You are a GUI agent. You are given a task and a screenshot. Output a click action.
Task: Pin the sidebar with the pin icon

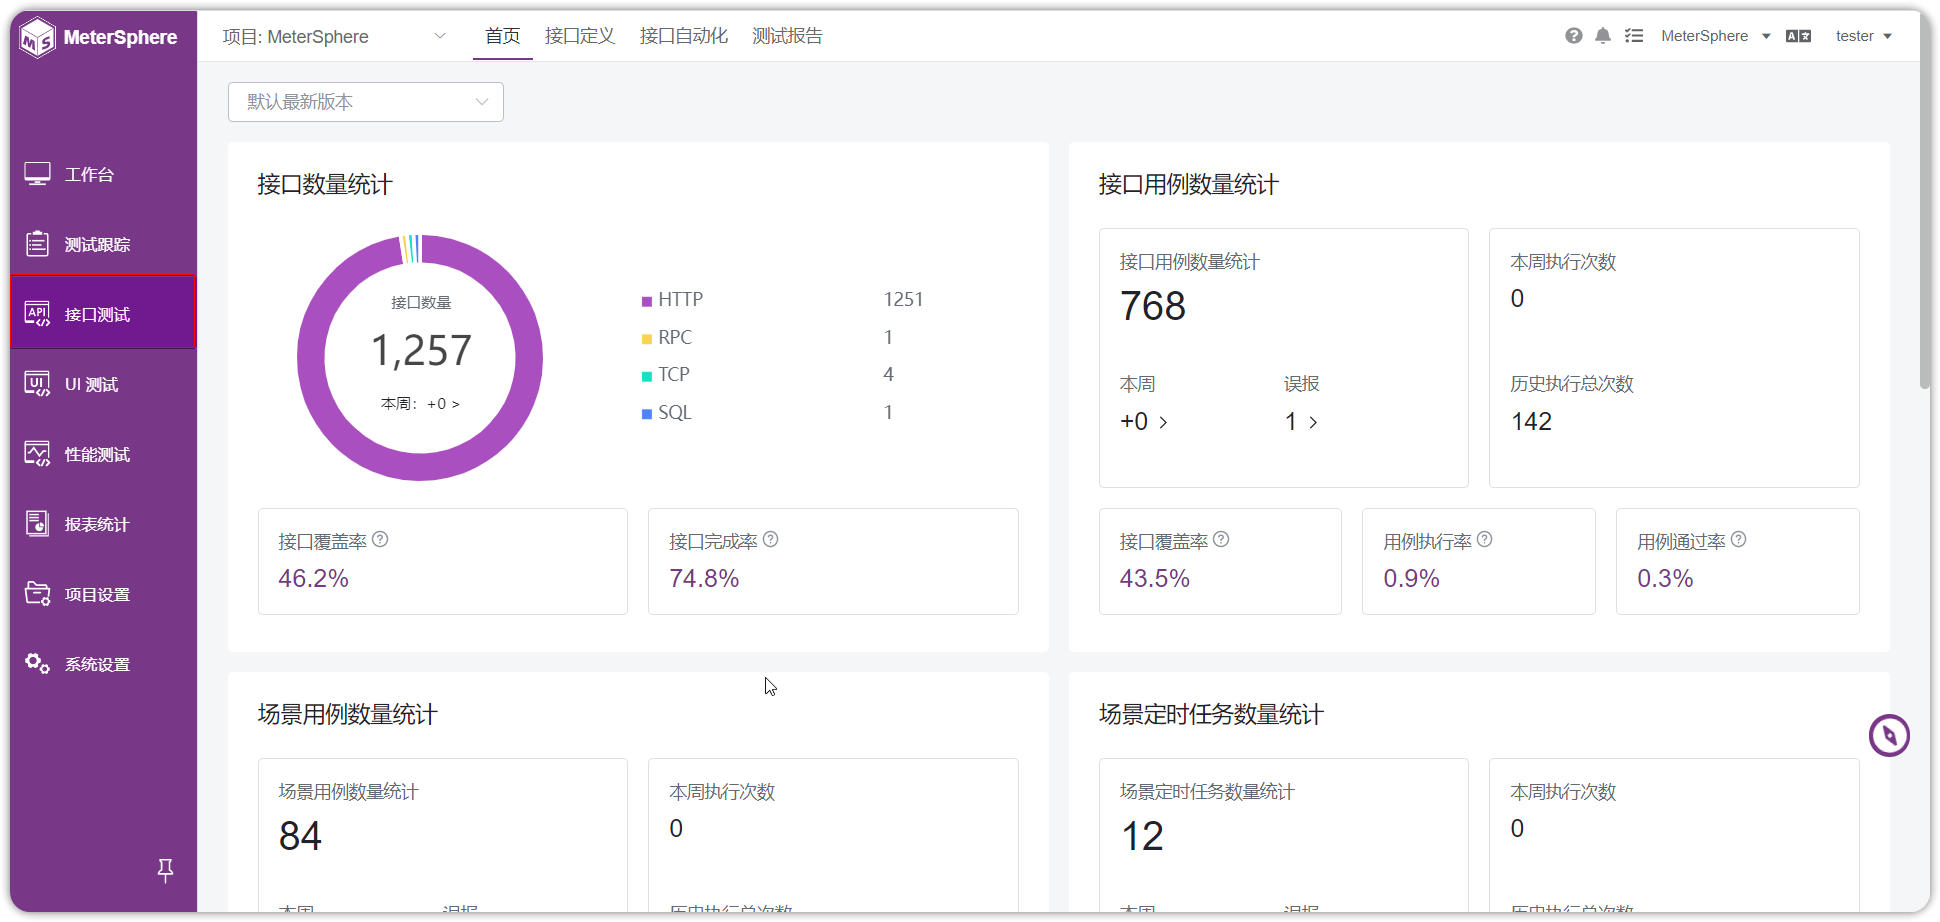pyautogui.click(x=166, y=871)
